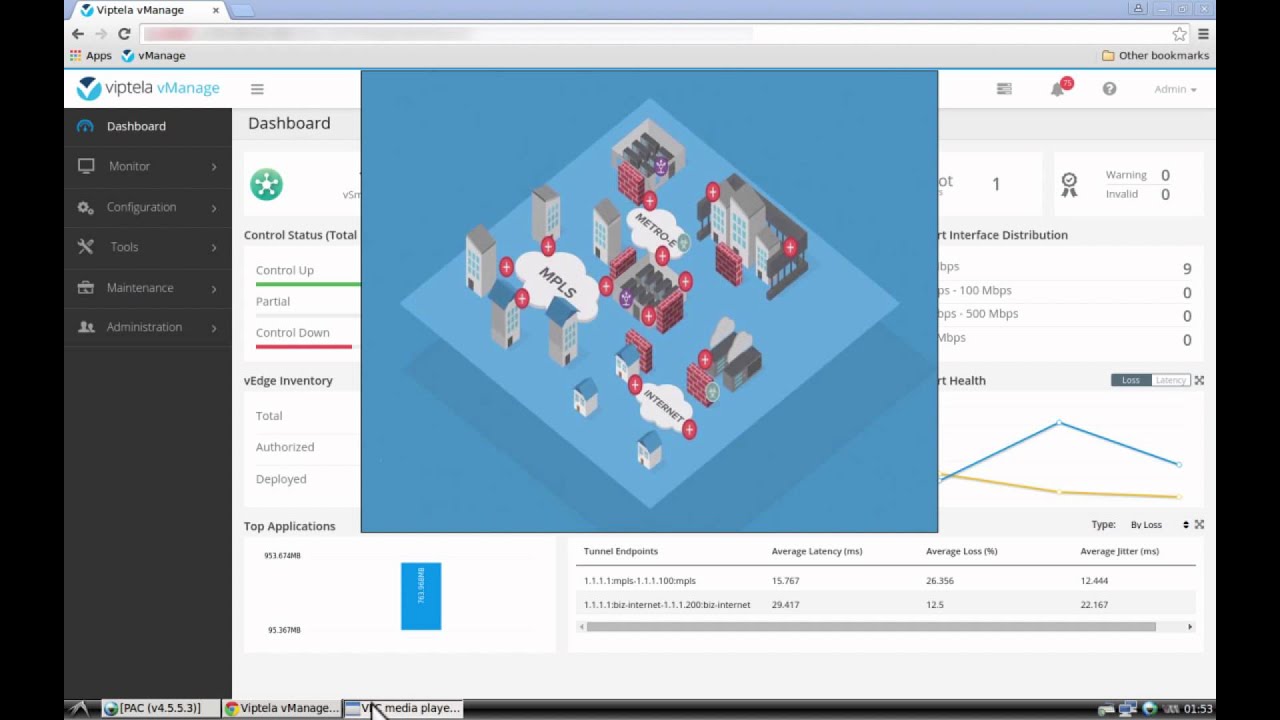
Task: Click the Maintenance toolbox icon in sidebar
Action: pos(86,287)
